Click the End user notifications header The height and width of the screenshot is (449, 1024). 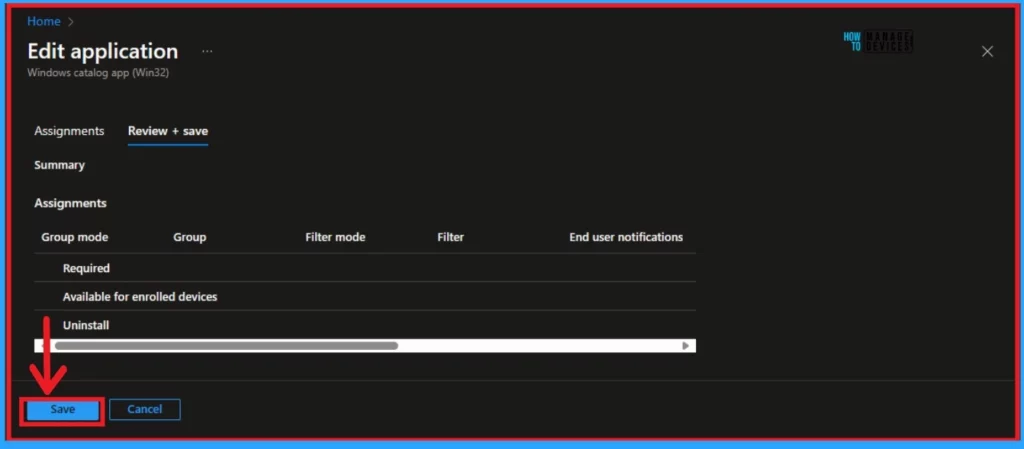pyautogui.click(x=626, y=237)
